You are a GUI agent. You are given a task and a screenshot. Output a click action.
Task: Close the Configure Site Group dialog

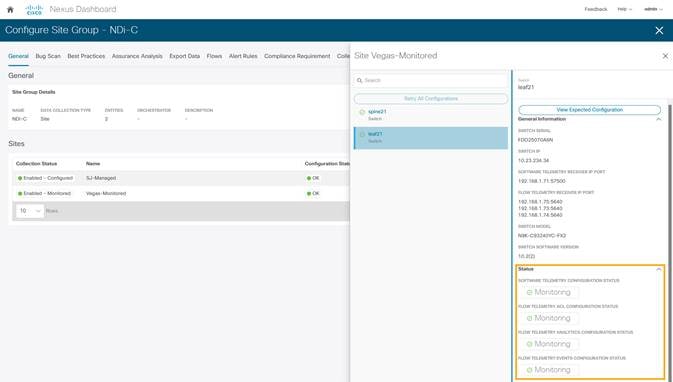(x=659, y=30)
